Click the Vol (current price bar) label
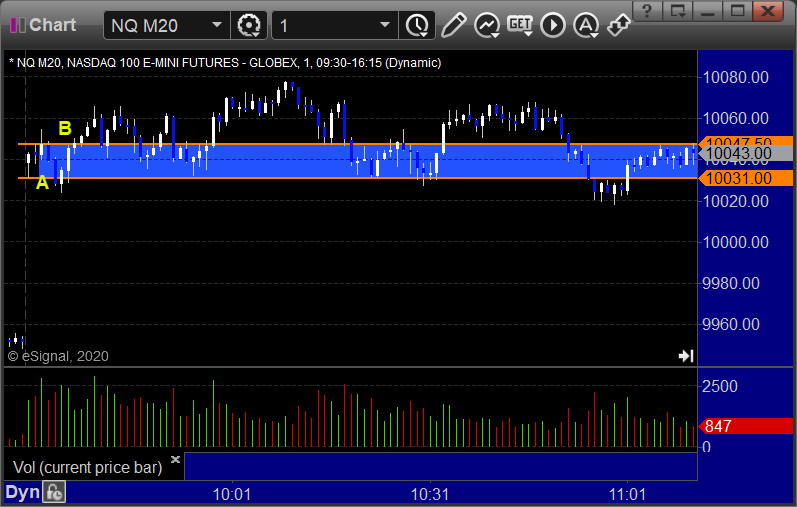The width and height of the screenshot is (797, 507). tap(87, 467)
